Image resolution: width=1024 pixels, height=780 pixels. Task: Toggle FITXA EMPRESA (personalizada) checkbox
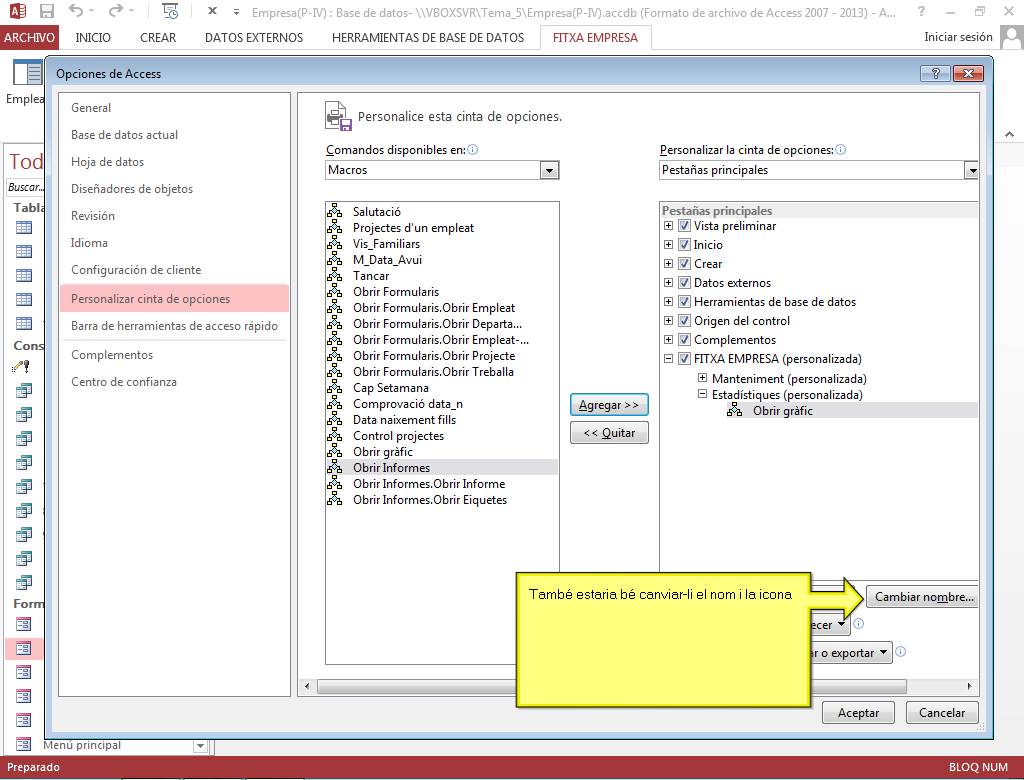[684, 359]
